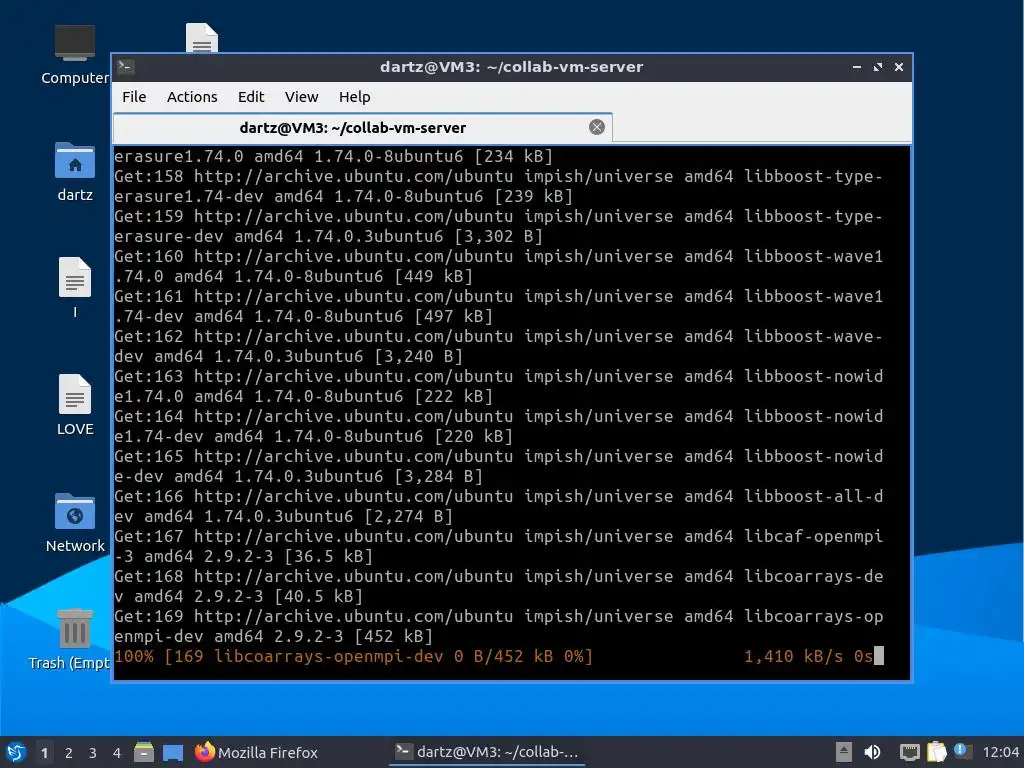Screen dimensions: 1024x768
Task: Launch the file manager from the taskbar
Action: pos(144,752)
